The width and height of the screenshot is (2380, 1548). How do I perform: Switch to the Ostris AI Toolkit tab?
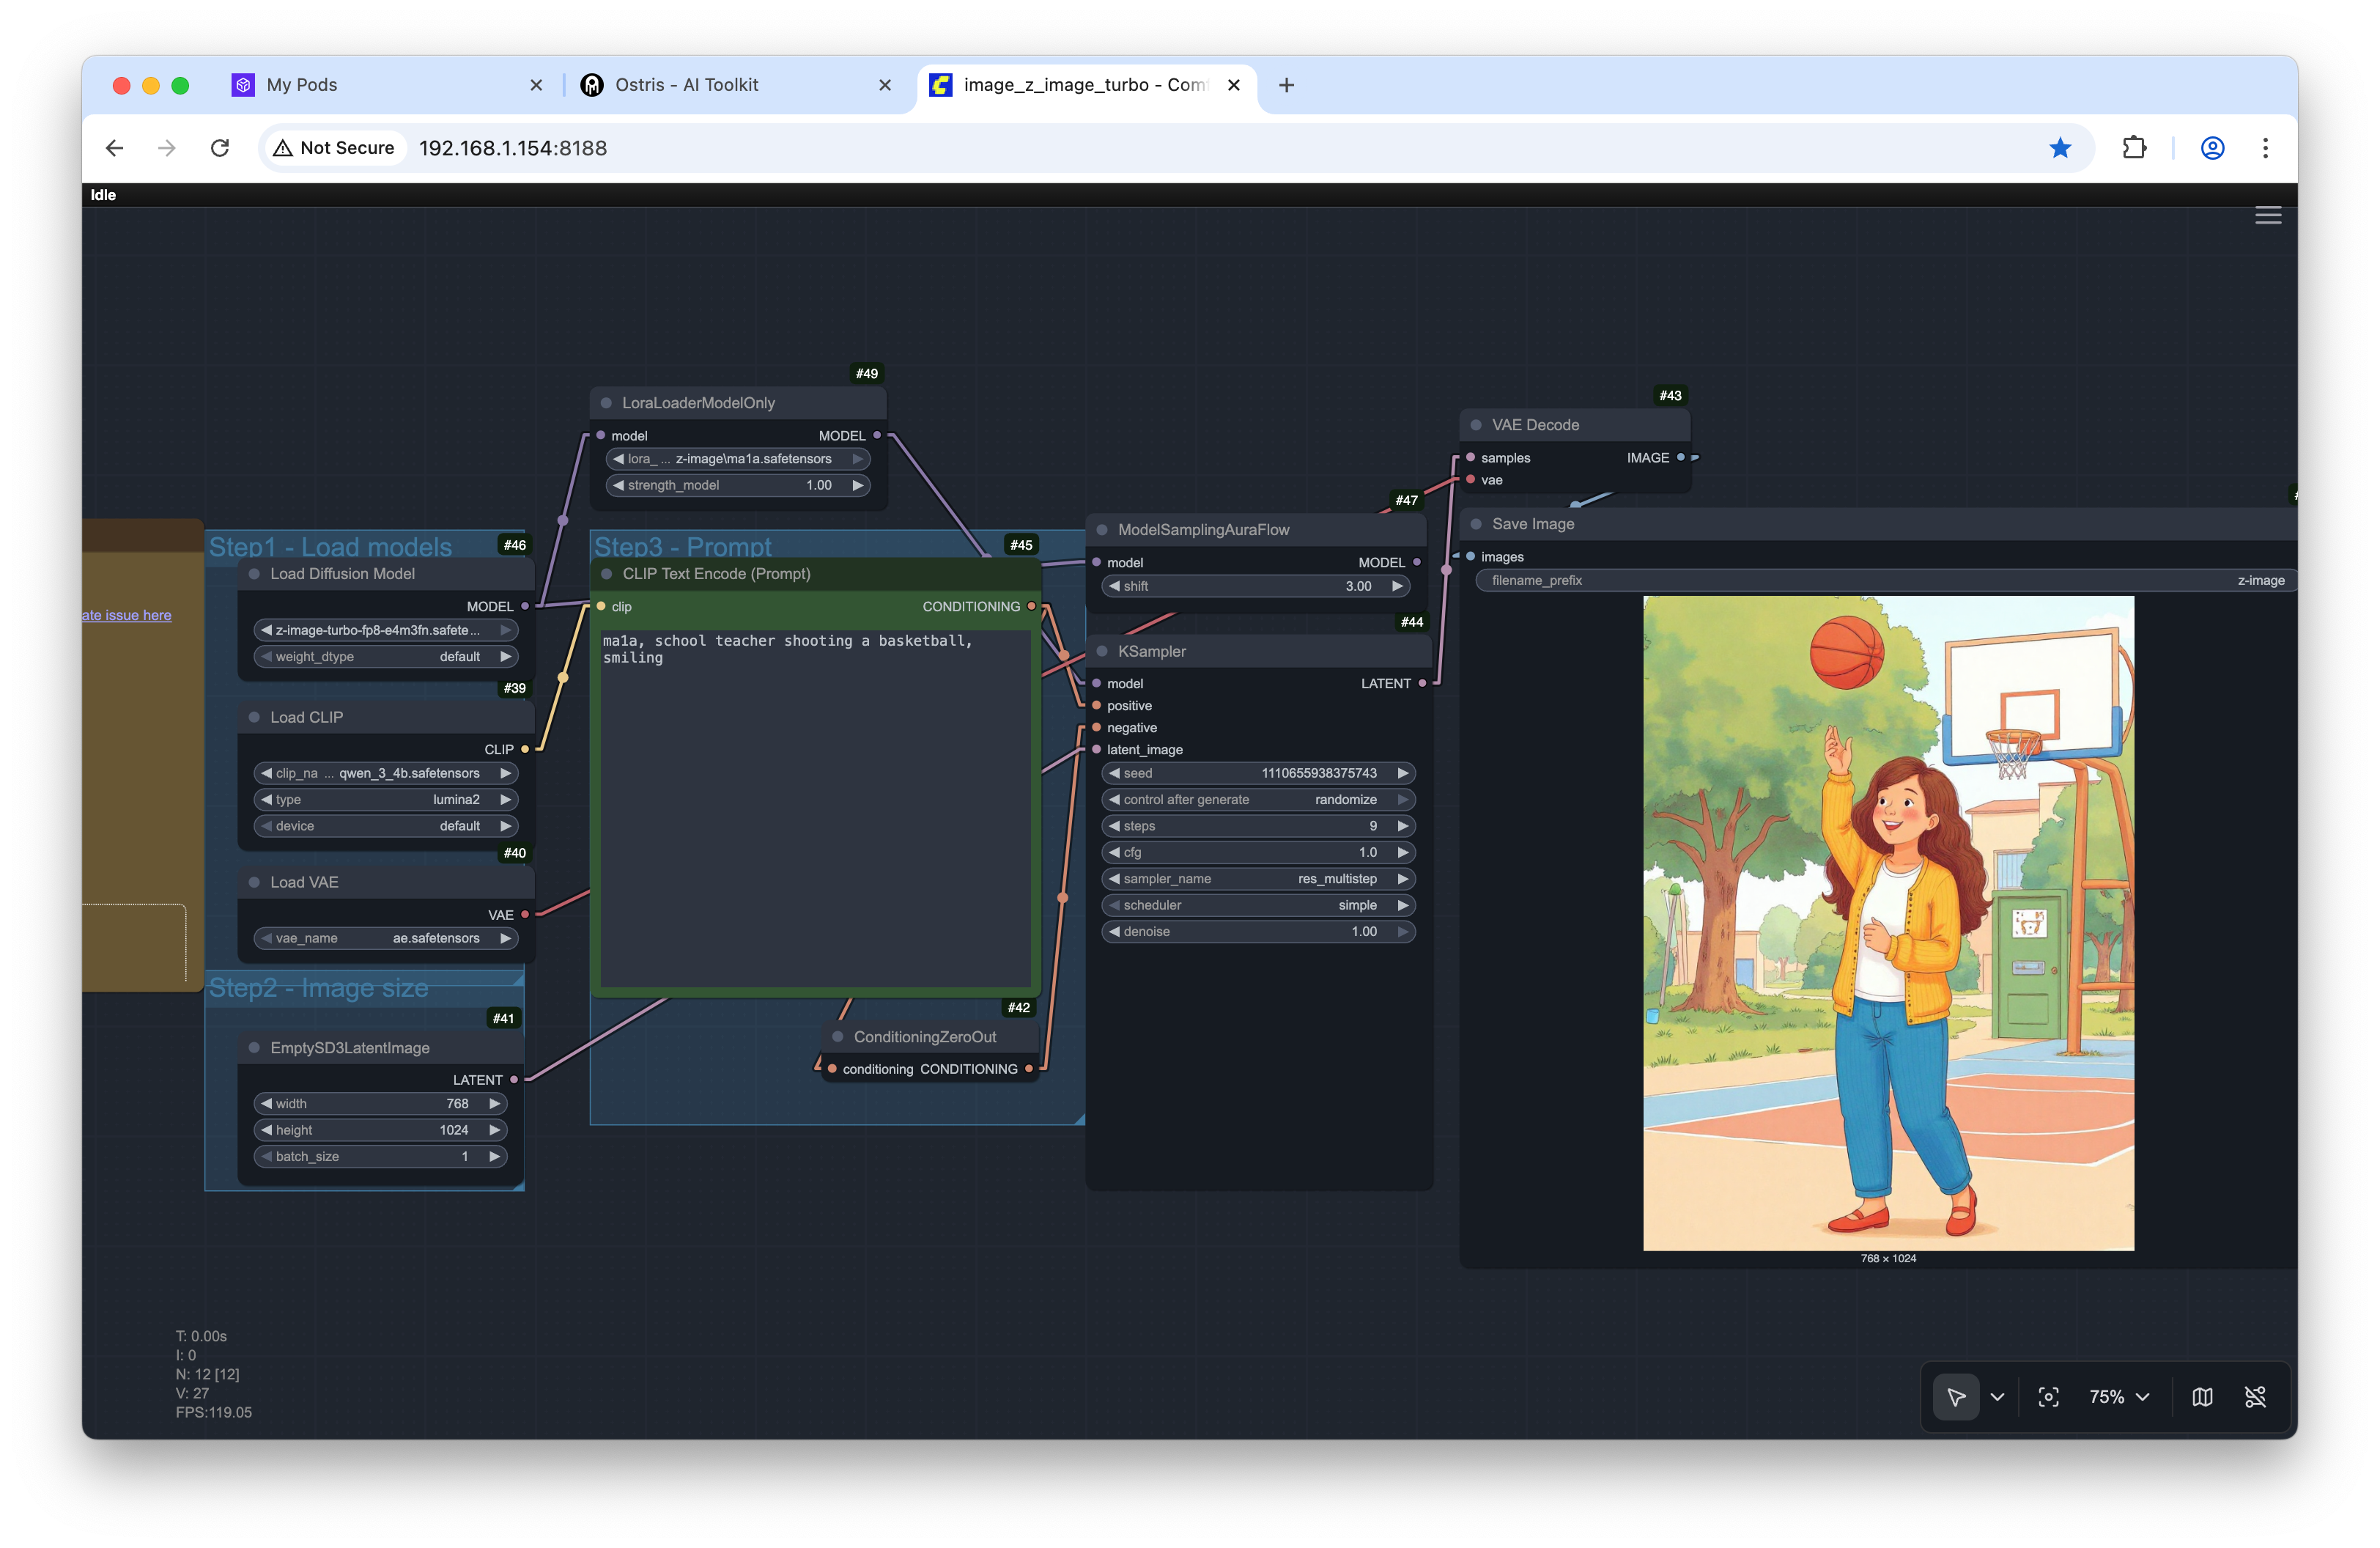pos(686,85)
